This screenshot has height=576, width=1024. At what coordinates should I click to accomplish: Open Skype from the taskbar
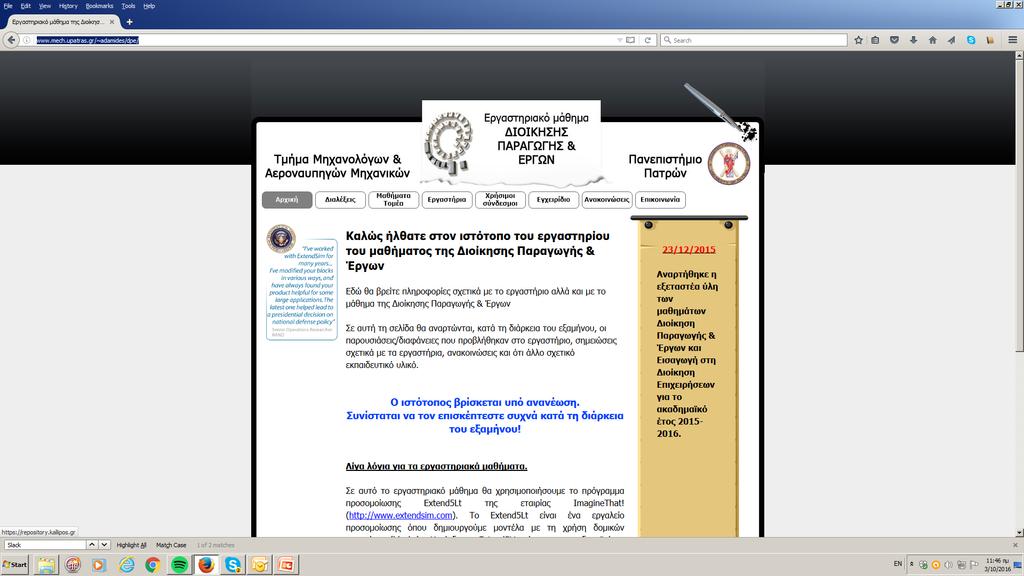(x=232, y=564)
